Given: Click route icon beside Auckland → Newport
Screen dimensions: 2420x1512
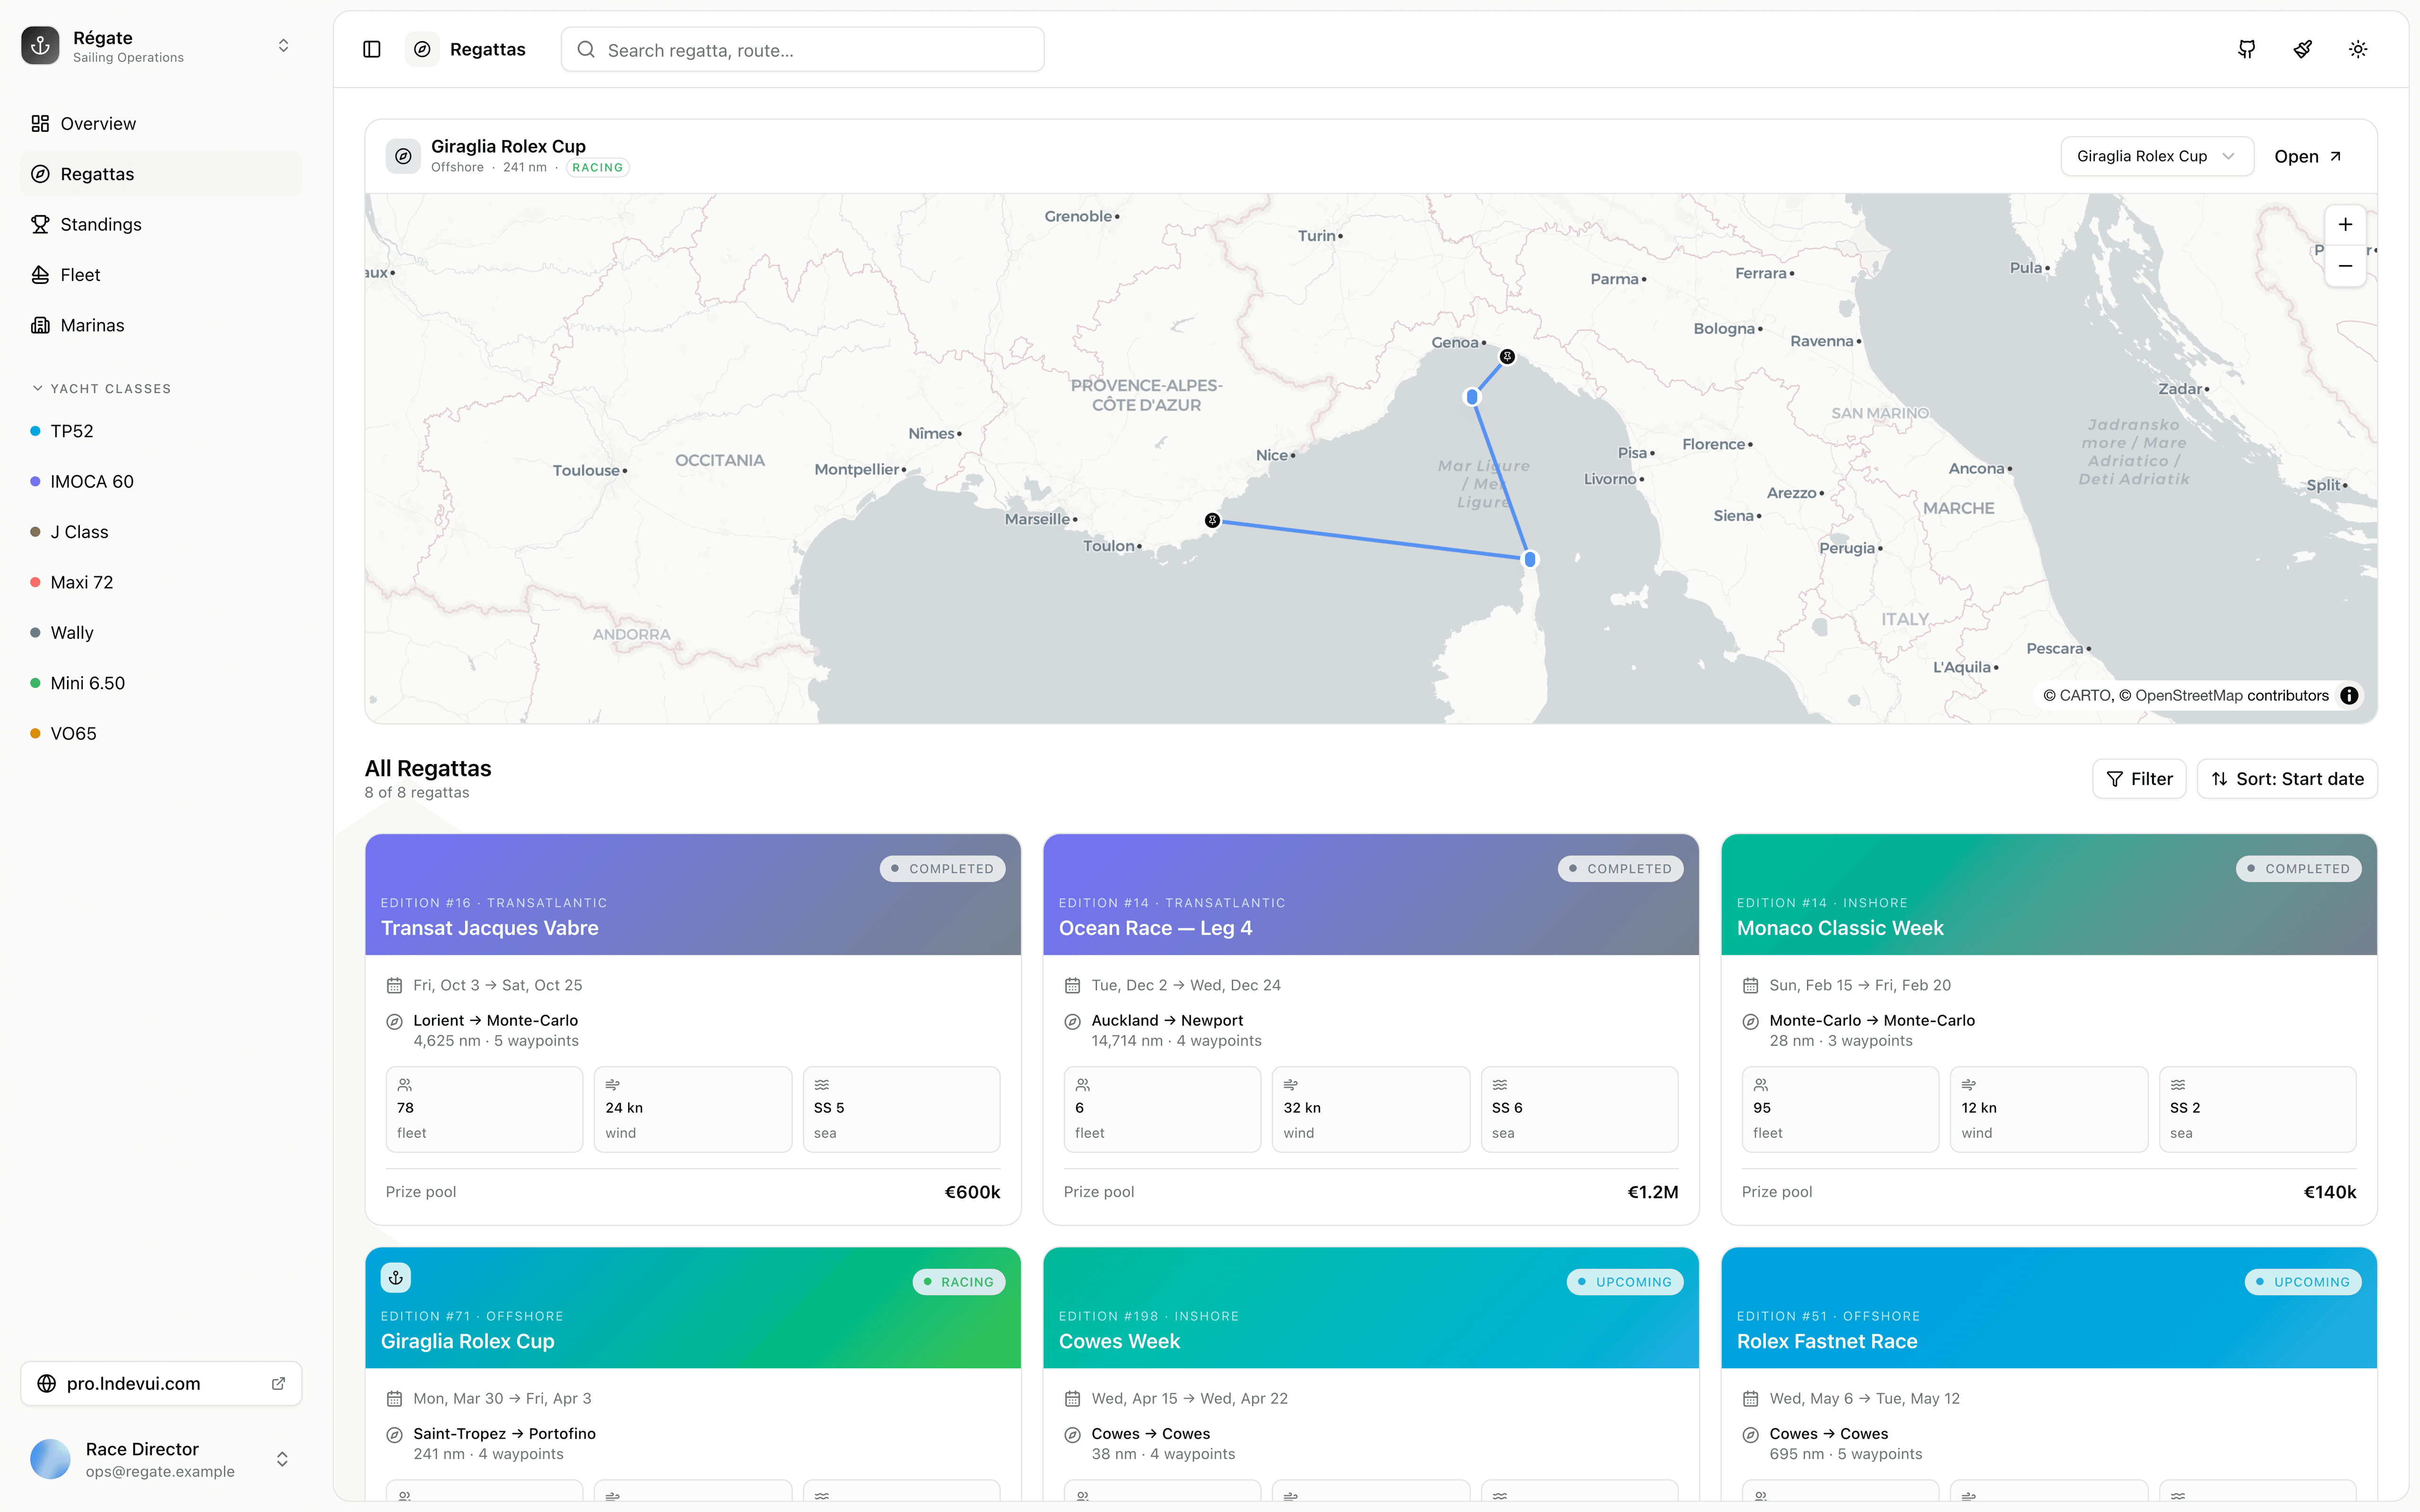Looking at the screenshot, I should click(x=1072, y=1022).
